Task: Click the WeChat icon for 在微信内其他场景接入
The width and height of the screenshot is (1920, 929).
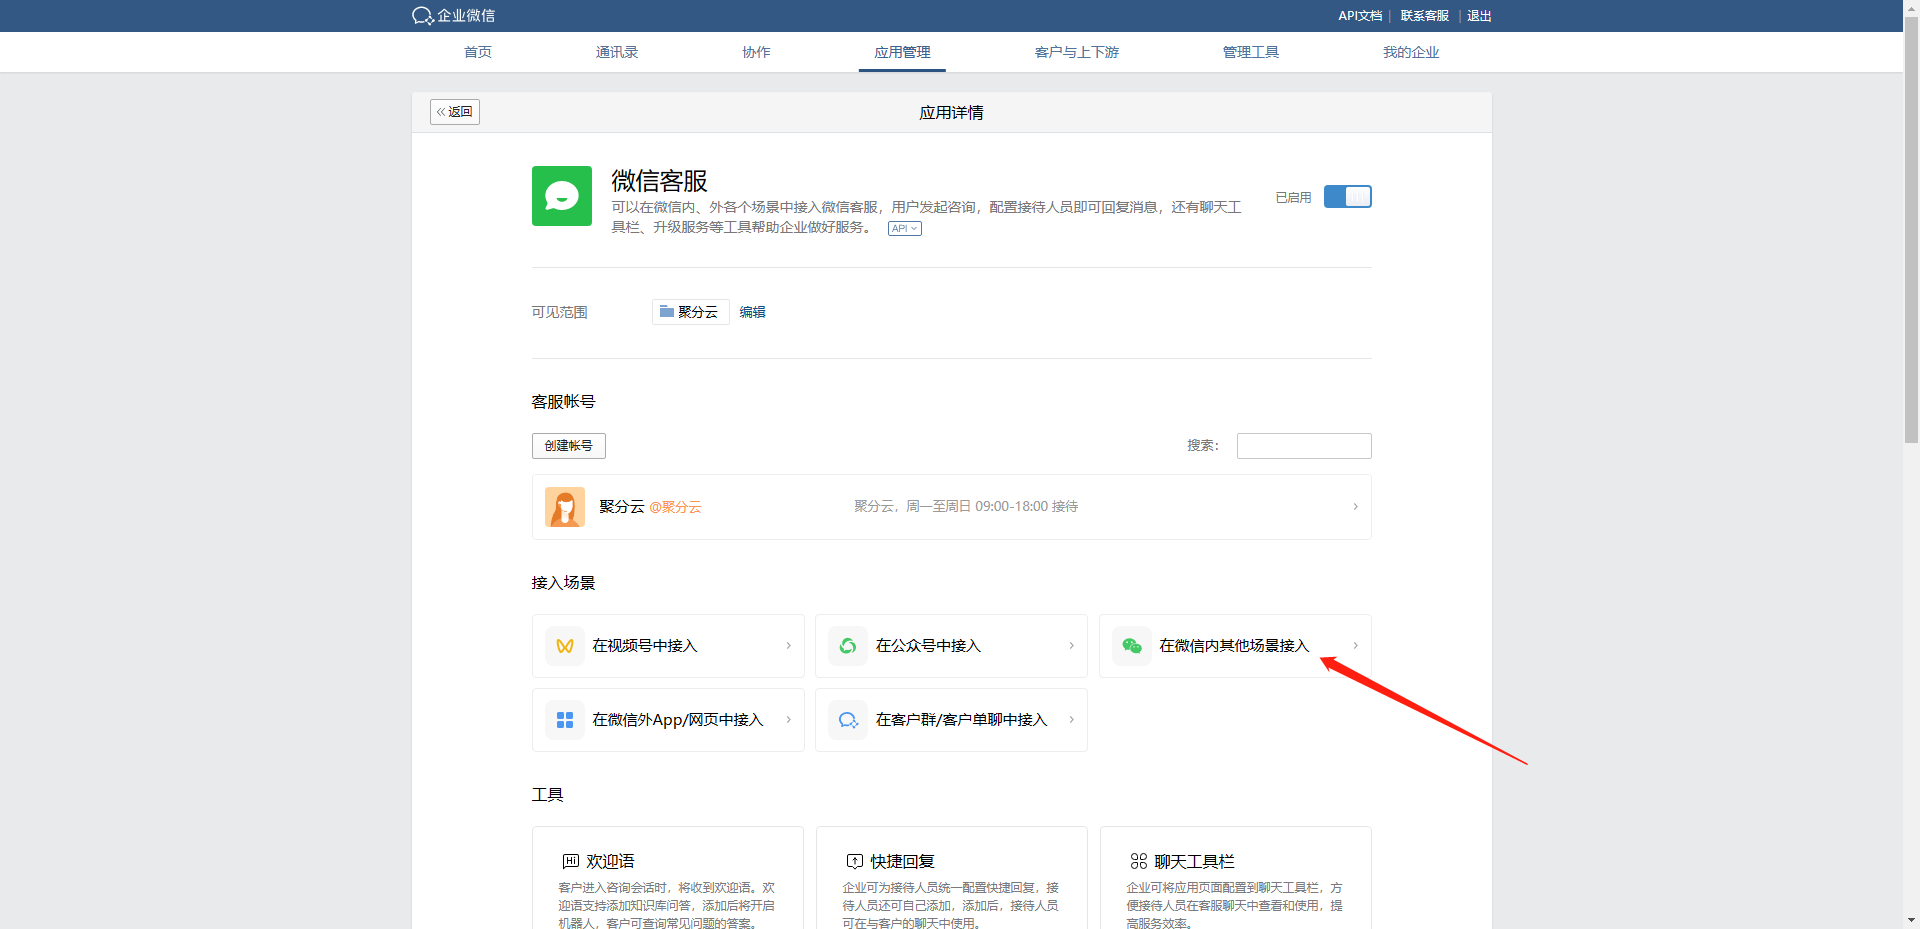Action: 1132,646
